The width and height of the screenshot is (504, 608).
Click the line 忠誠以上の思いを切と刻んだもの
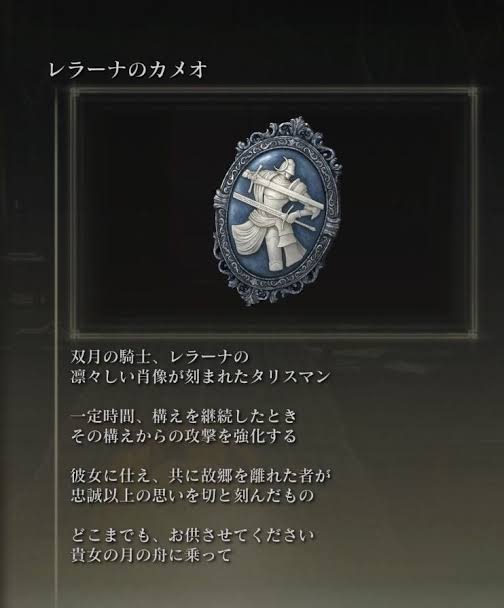192,496
